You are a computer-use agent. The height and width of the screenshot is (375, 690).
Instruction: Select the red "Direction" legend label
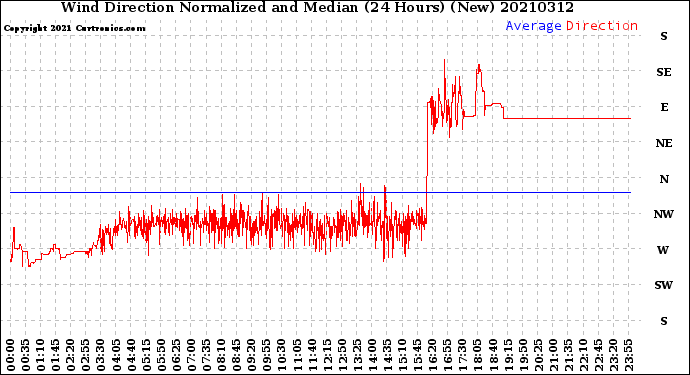click(602, 26)
